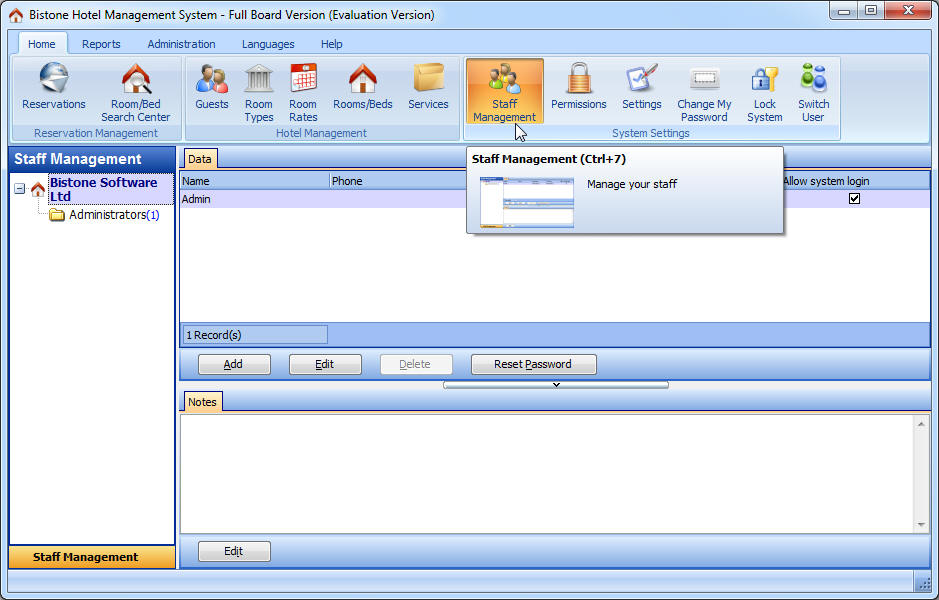
Task: Collapse the Bistone Software Ltd tree node
Action: 19,189
